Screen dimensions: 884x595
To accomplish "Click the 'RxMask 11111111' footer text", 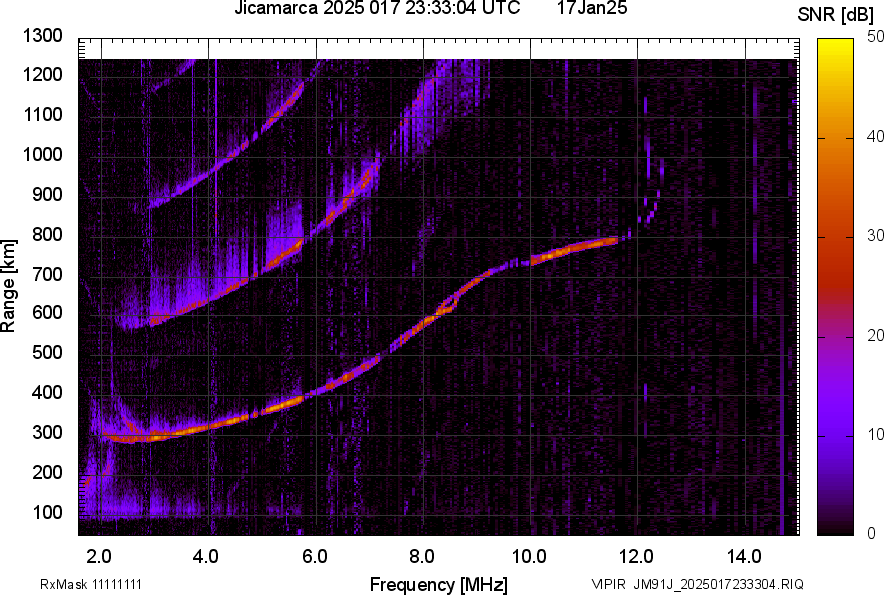I will (91, 584).
